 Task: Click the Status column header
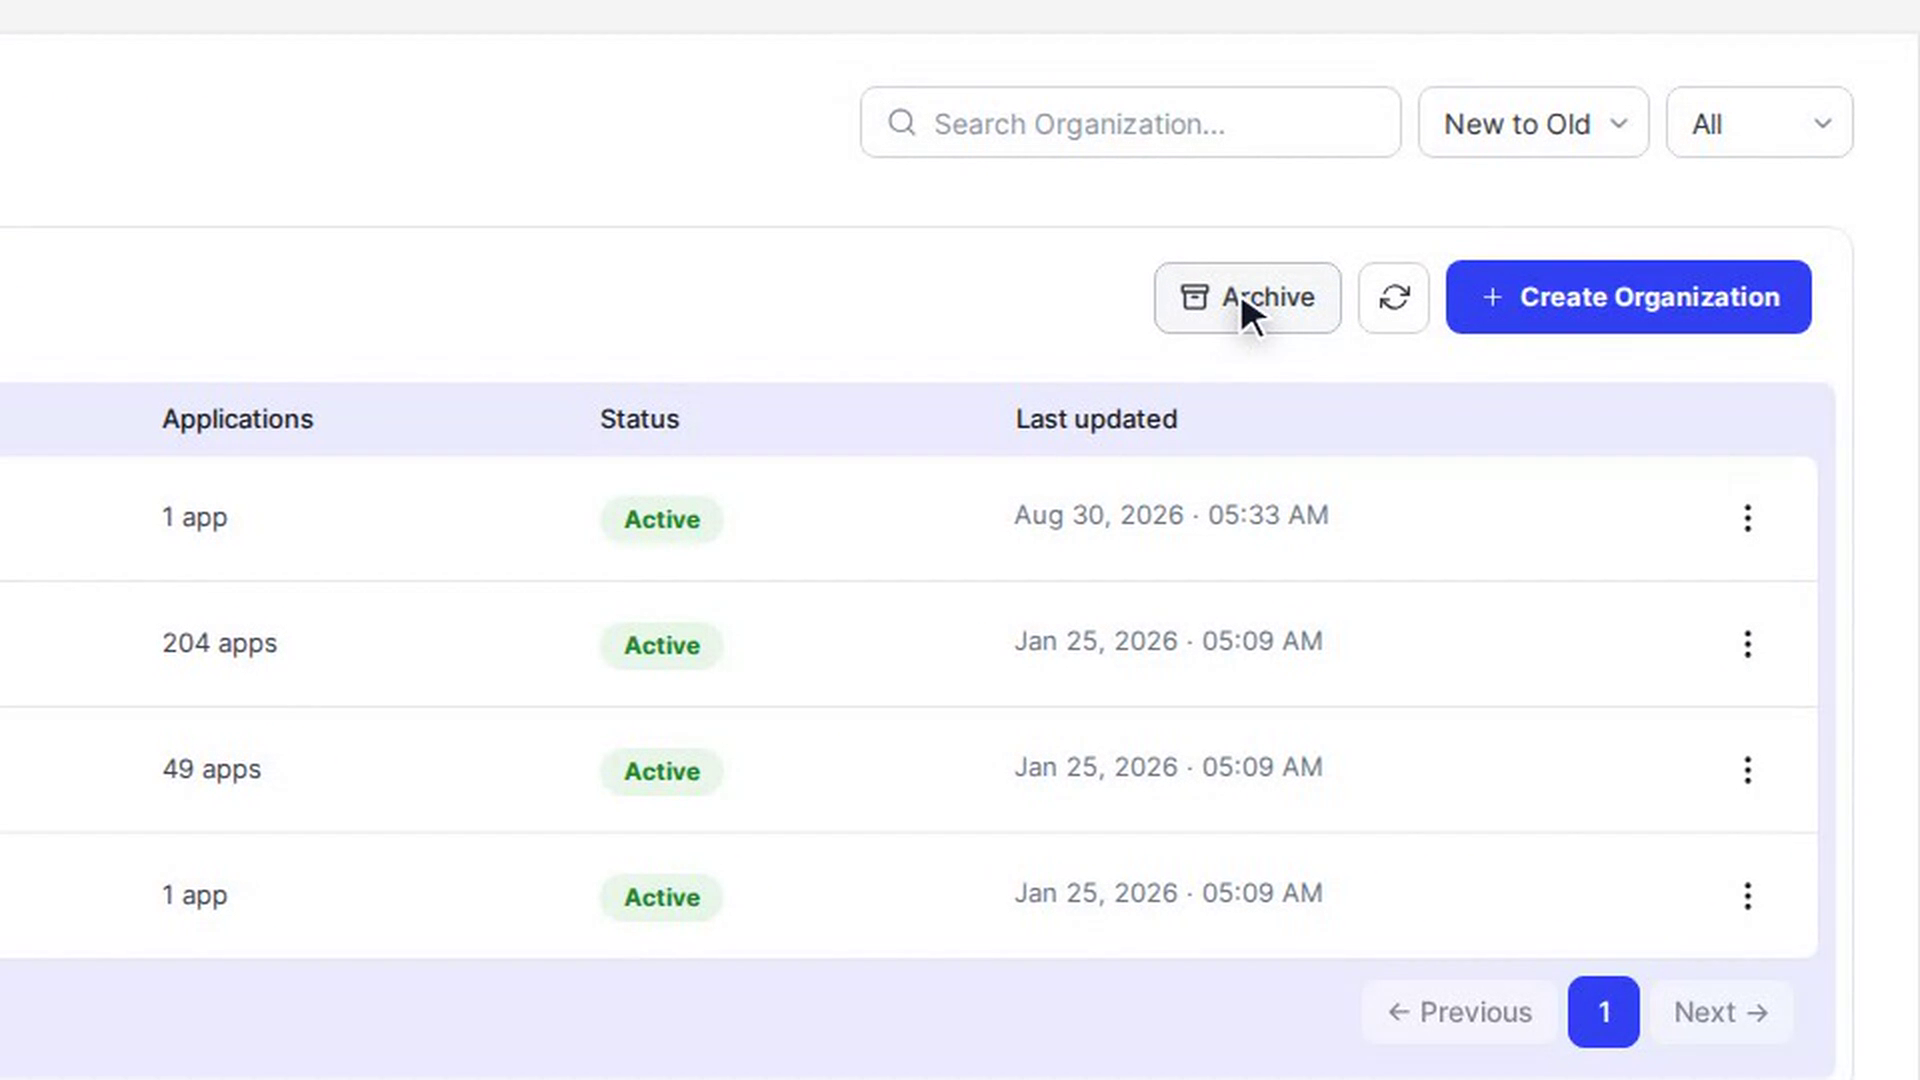[639, 419]
